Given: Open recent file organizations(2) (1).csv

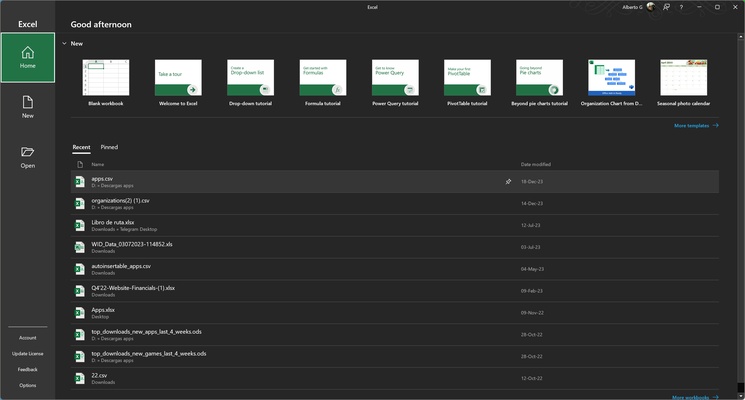Looking at the screenshot, I should 395,203.
